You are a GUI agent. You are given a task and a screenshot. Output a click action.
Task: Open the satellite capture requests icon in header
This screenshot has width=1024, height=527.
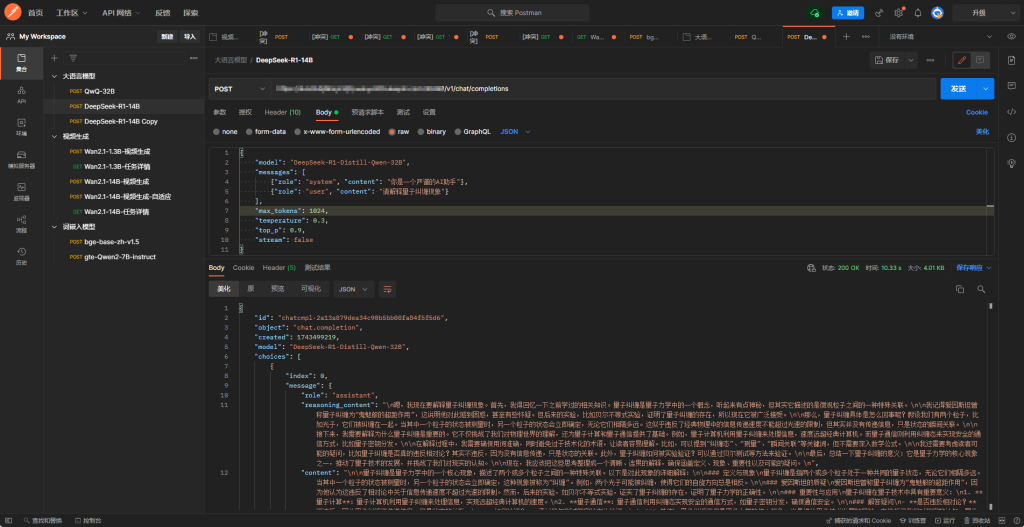[879, 12]
